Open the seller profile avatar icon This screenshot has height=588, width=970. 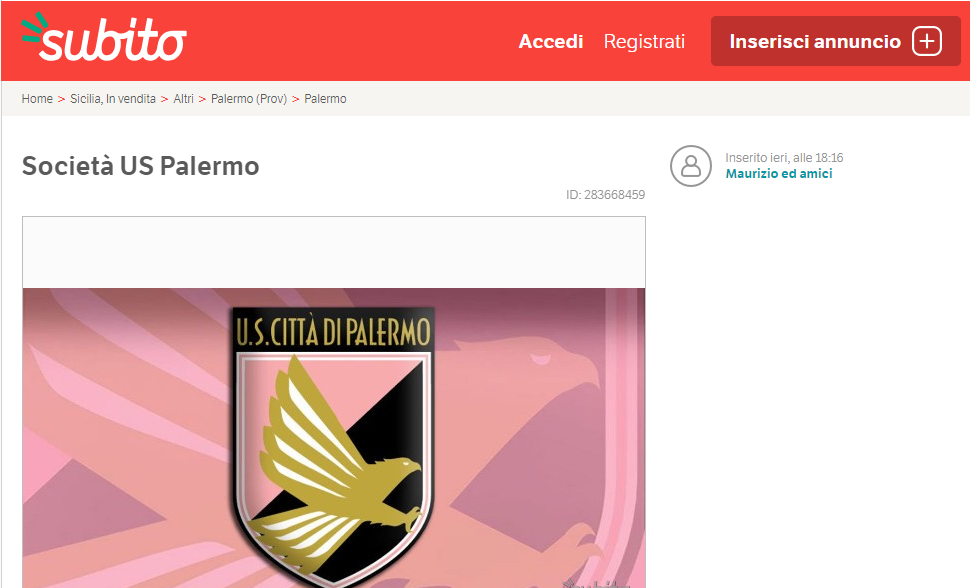tap(690, 166)
